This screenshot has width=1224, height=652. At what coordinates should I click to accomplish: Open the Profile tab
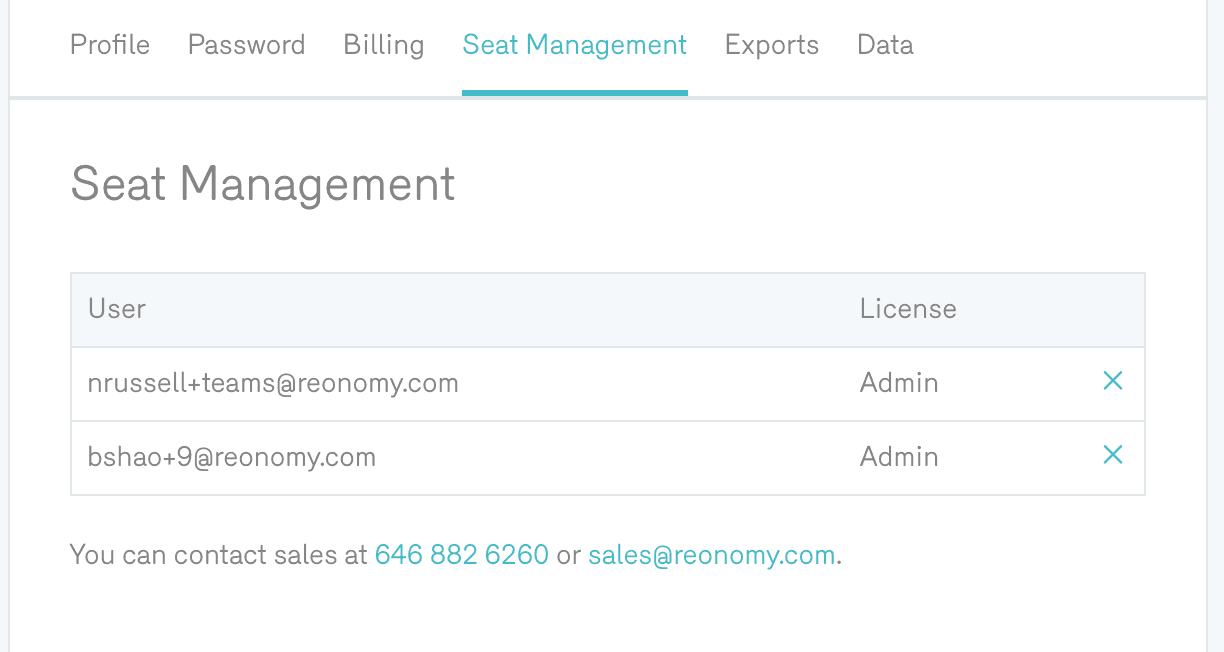coord(110,45)
